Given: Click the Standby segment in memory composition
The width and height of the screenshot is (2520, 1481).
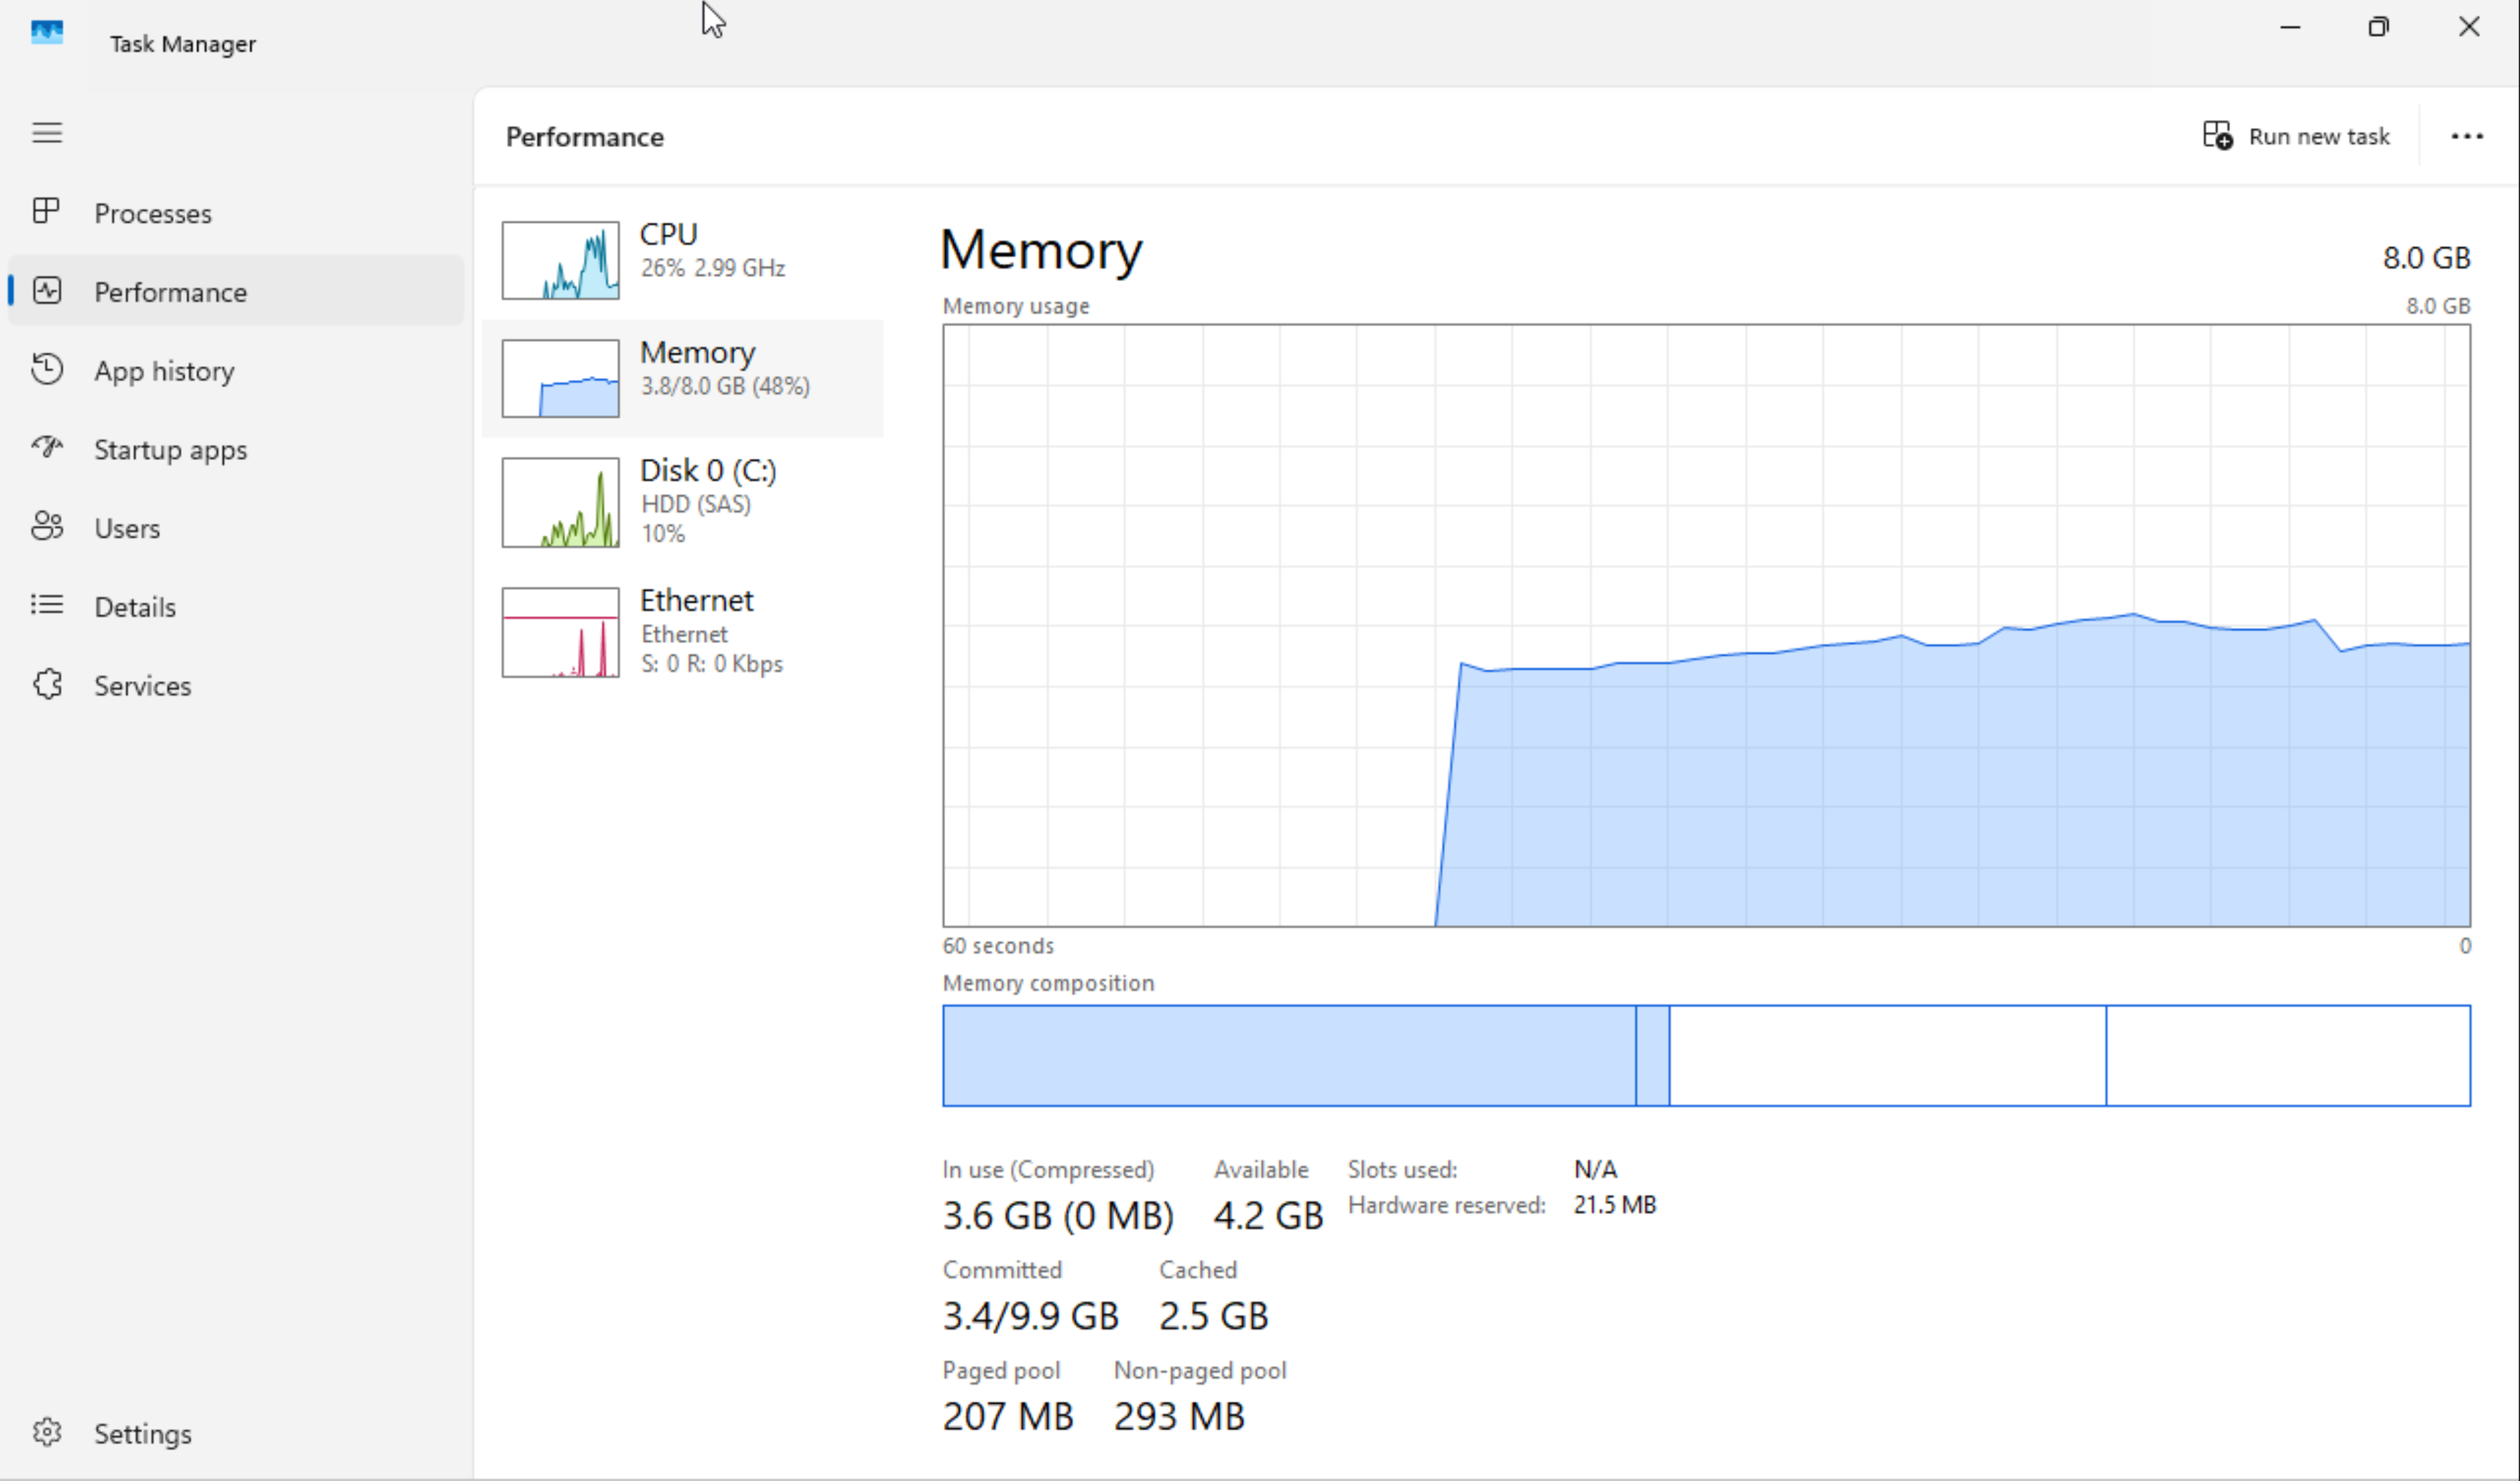Looking at the screenshot, I should [1888, 1056].
